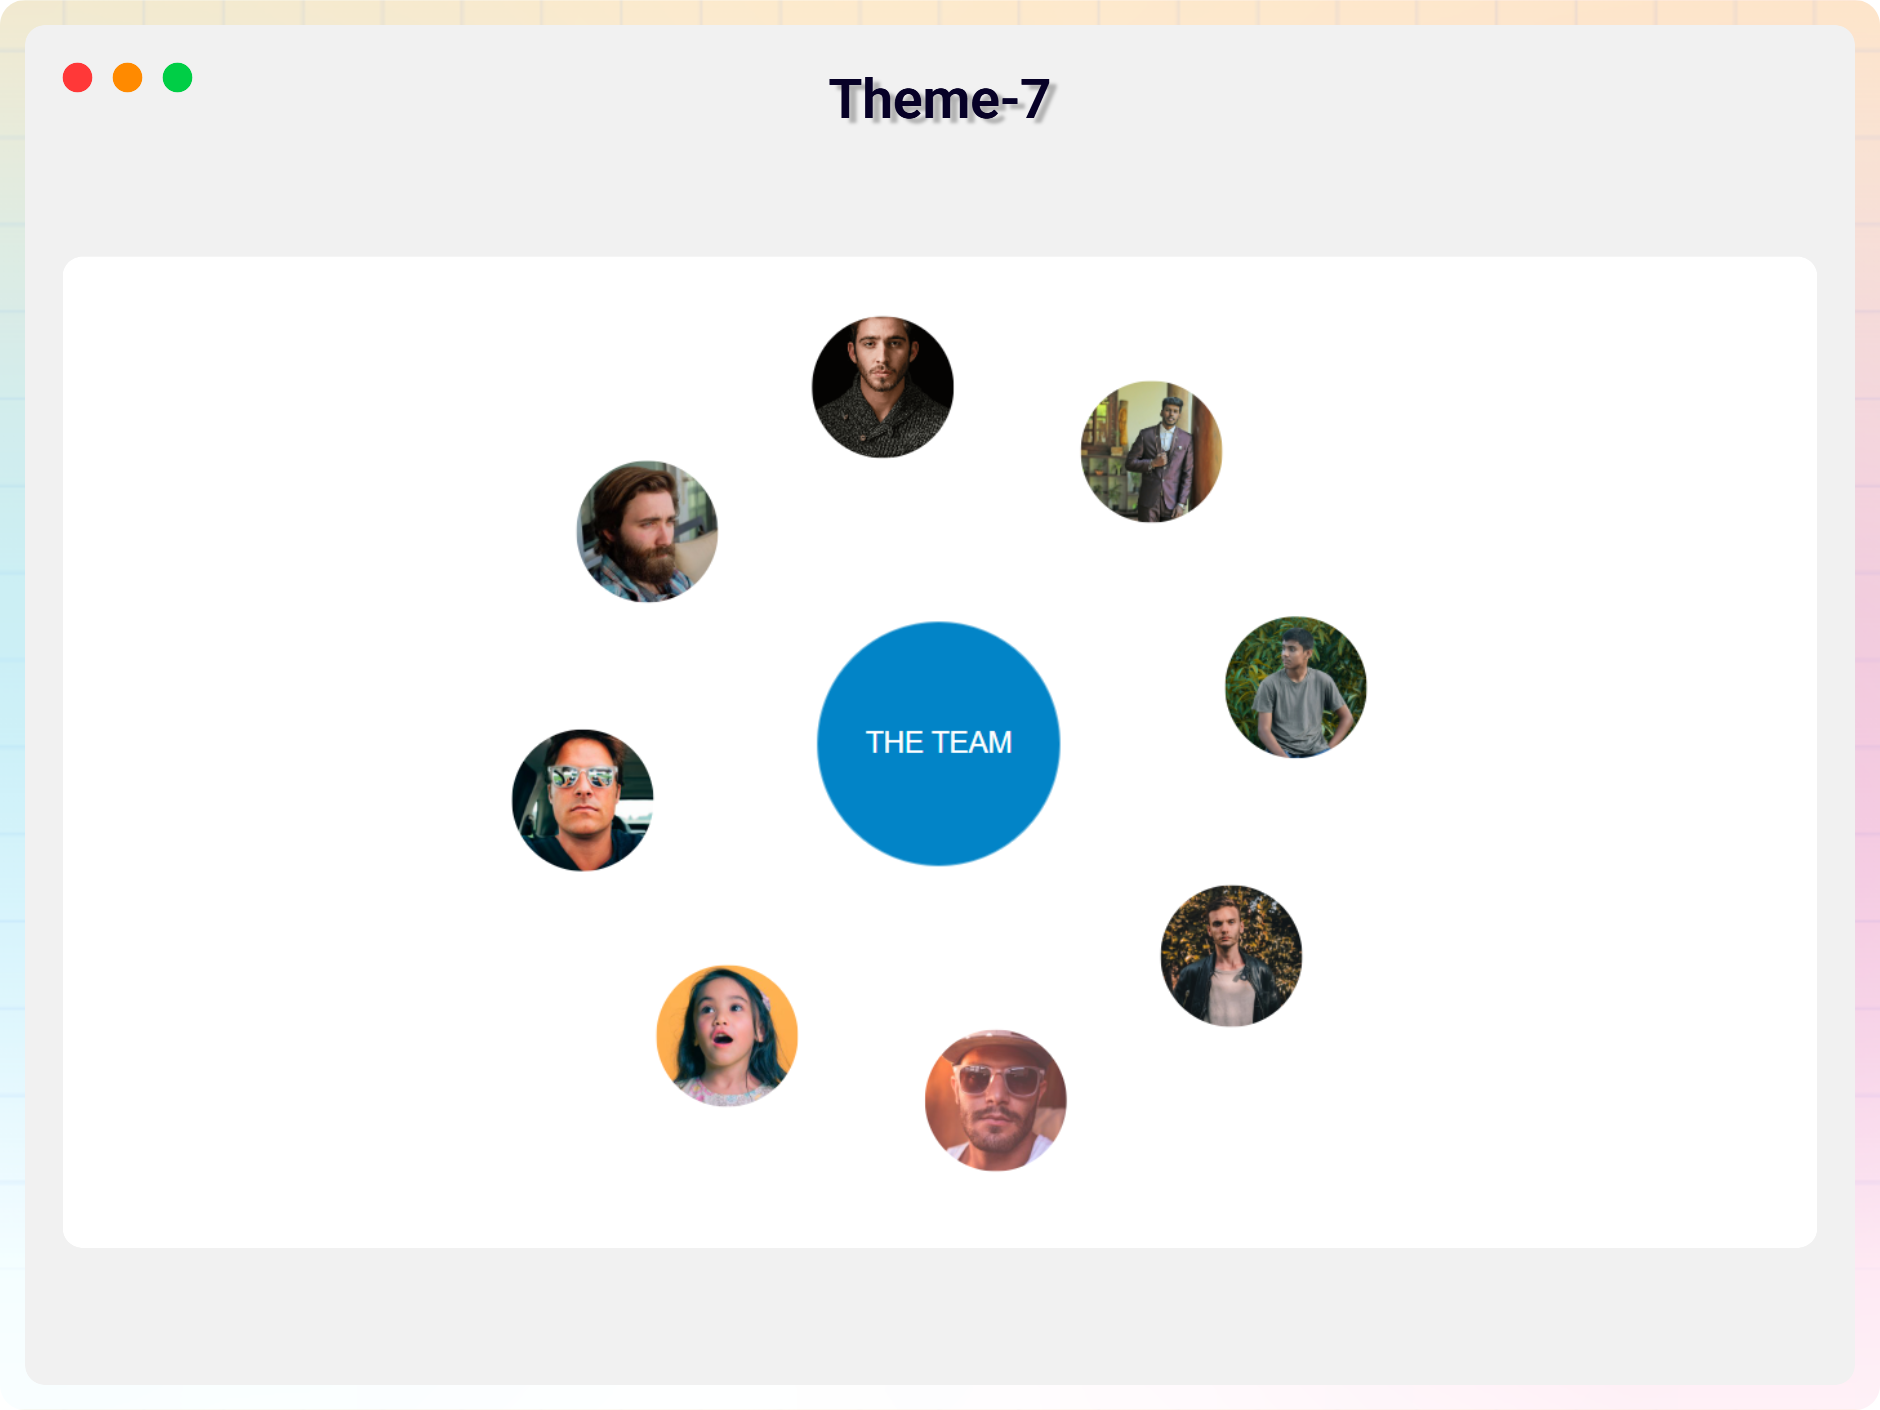Click the man in dark sweater avatar
1880x1410 pixels.
point(883,387)
